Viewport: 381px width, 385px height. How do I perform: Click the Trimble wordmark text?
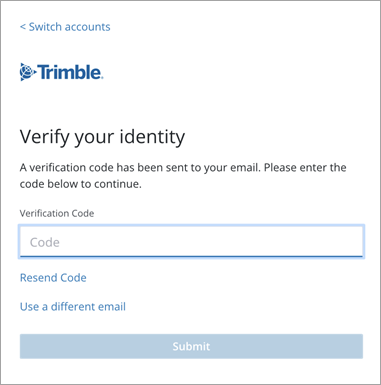click(70, 72)
